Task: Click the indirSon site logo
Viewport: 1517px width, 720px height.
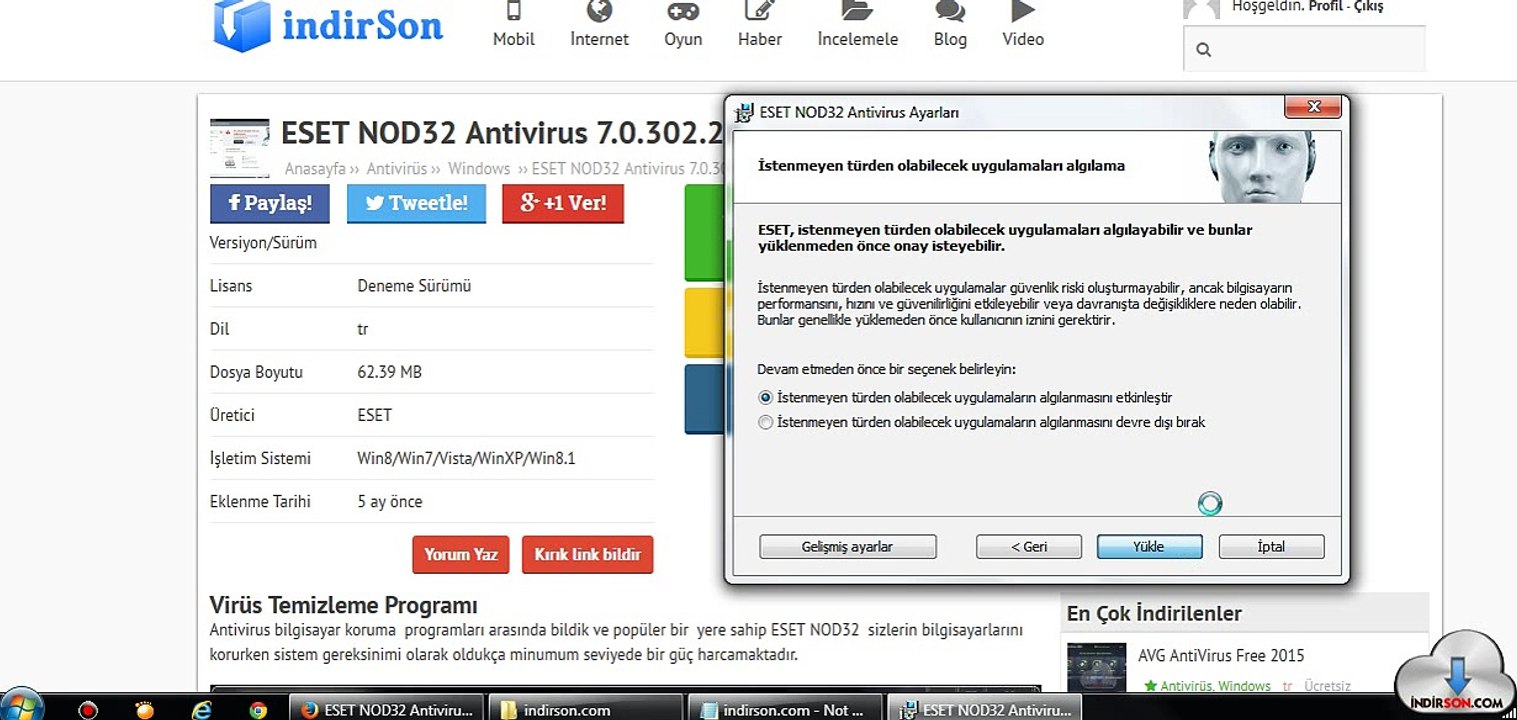Action: point(327,25)
